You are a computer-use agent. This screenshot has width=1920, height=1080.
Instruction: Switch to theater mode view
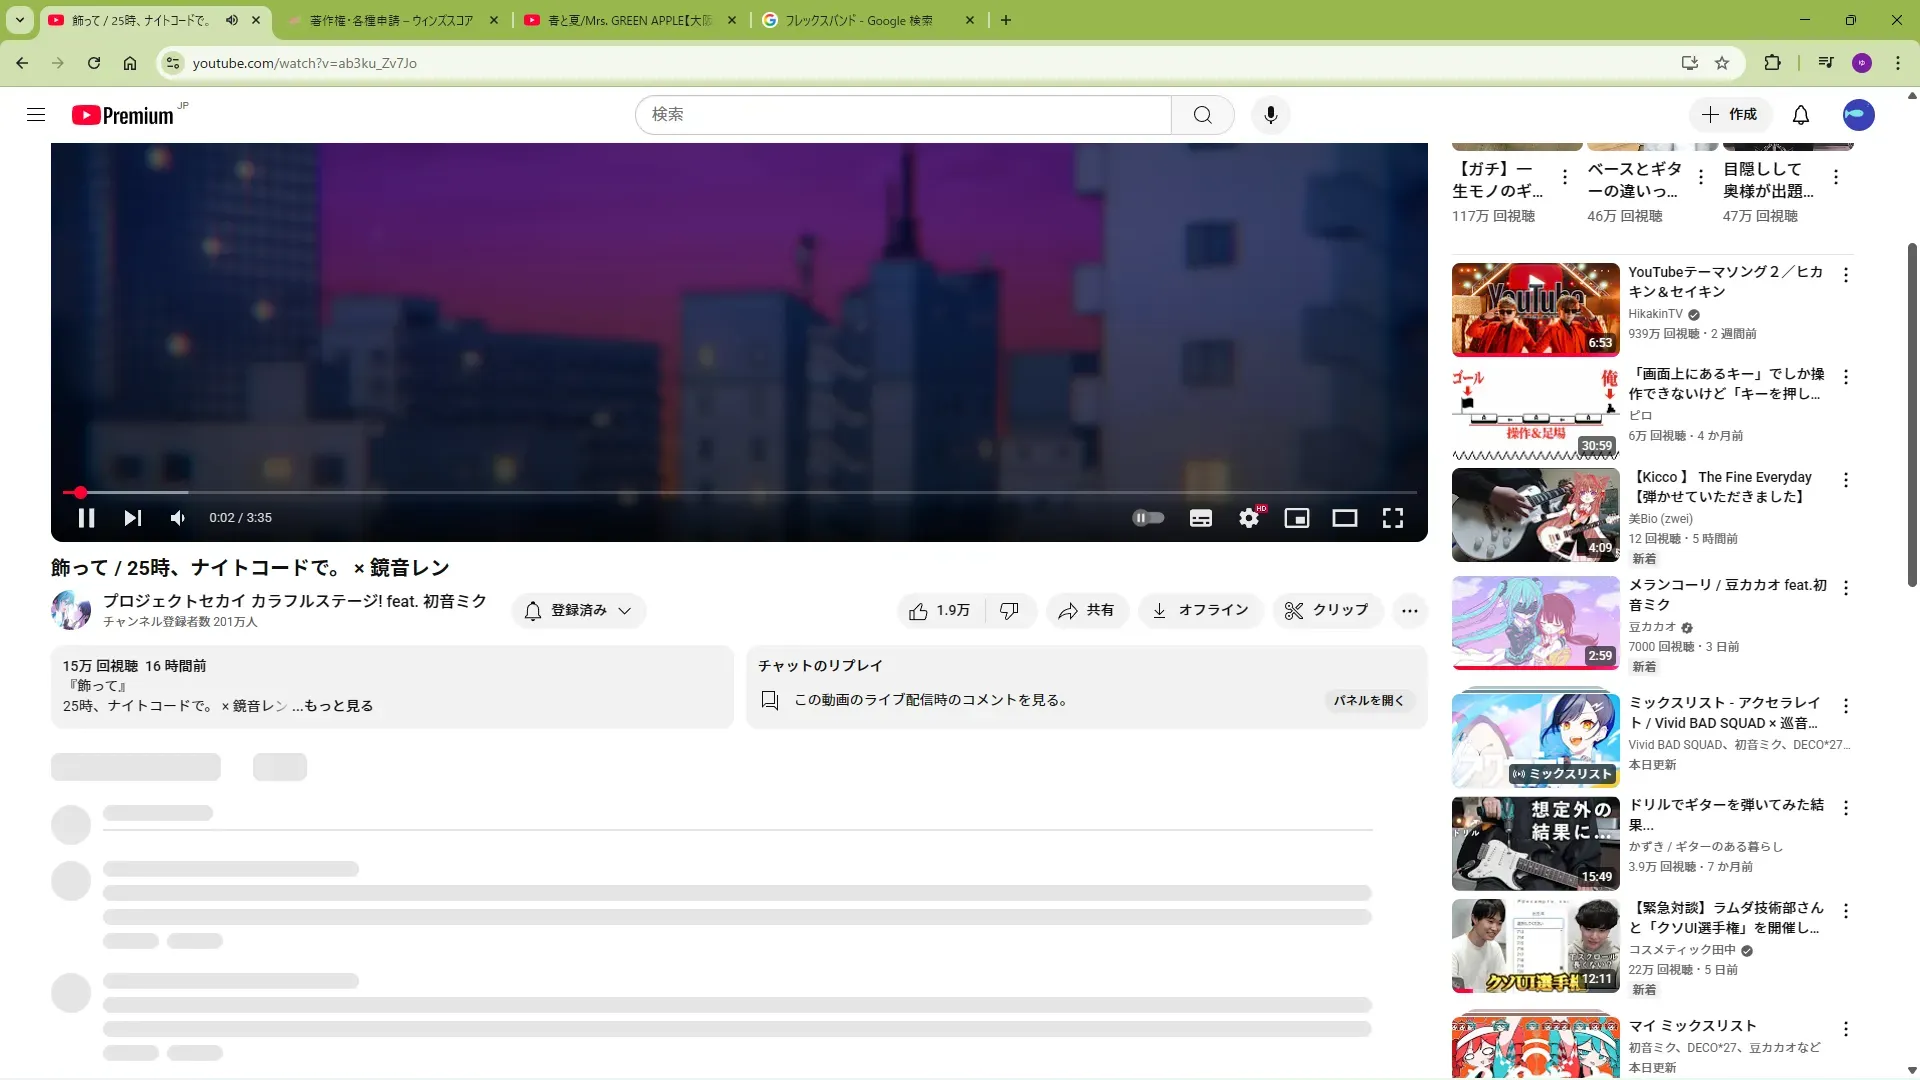(1345, 518)
